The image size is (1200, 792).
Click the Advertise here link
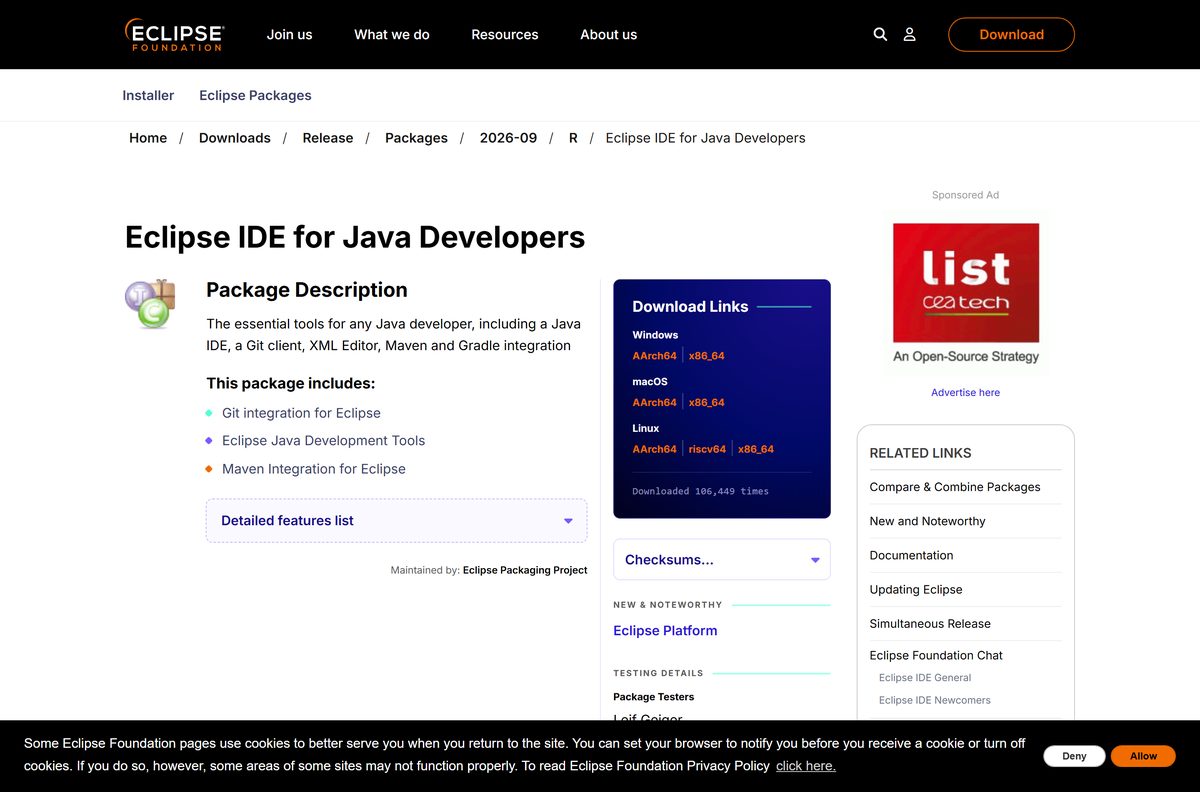(965, 393)
